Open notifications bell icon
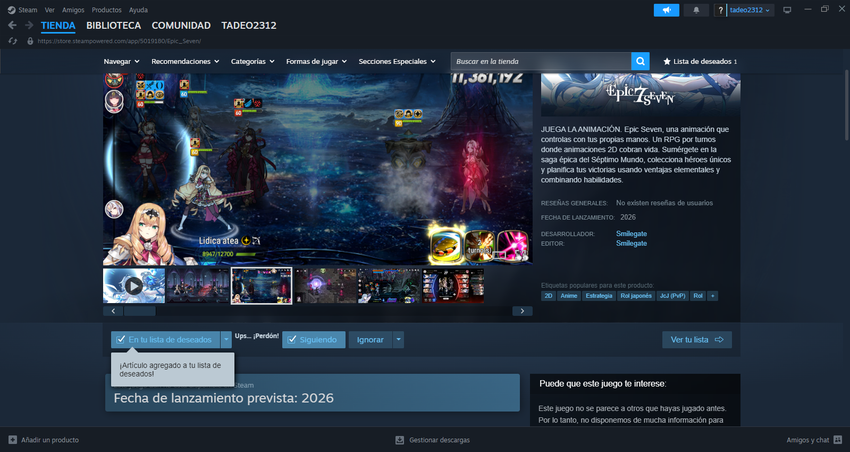 [696, 10]
